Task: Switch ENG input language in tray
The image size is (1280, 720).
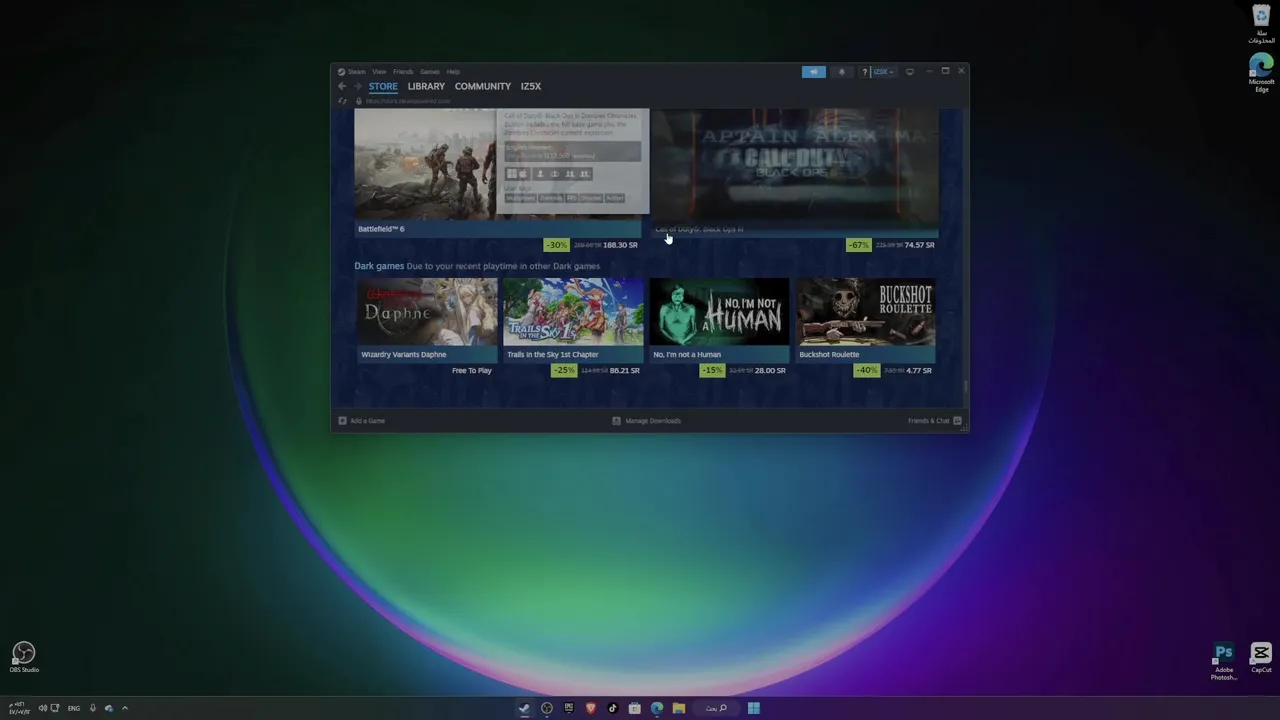Action: (74, 708)
